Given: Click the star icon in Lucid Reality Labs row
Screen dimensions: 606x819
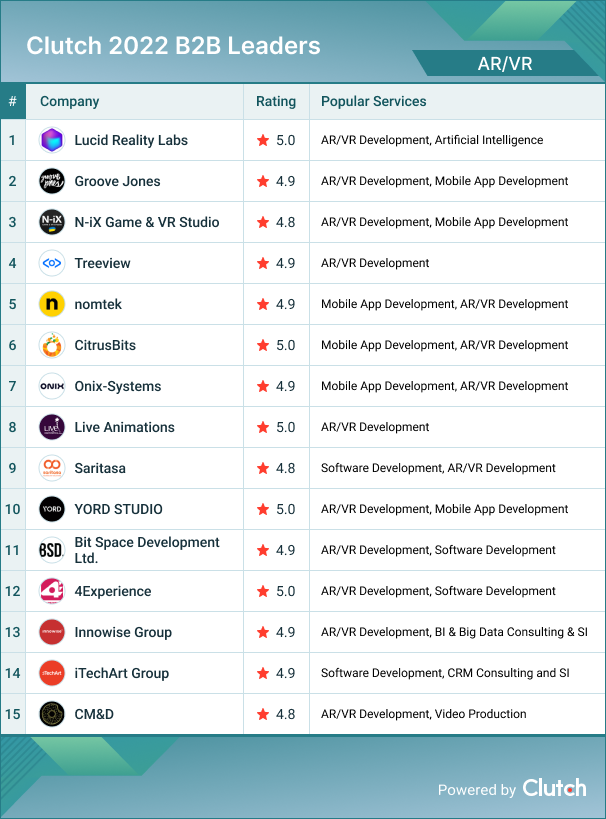Looking at the screenshot, I should pos(263,140).
